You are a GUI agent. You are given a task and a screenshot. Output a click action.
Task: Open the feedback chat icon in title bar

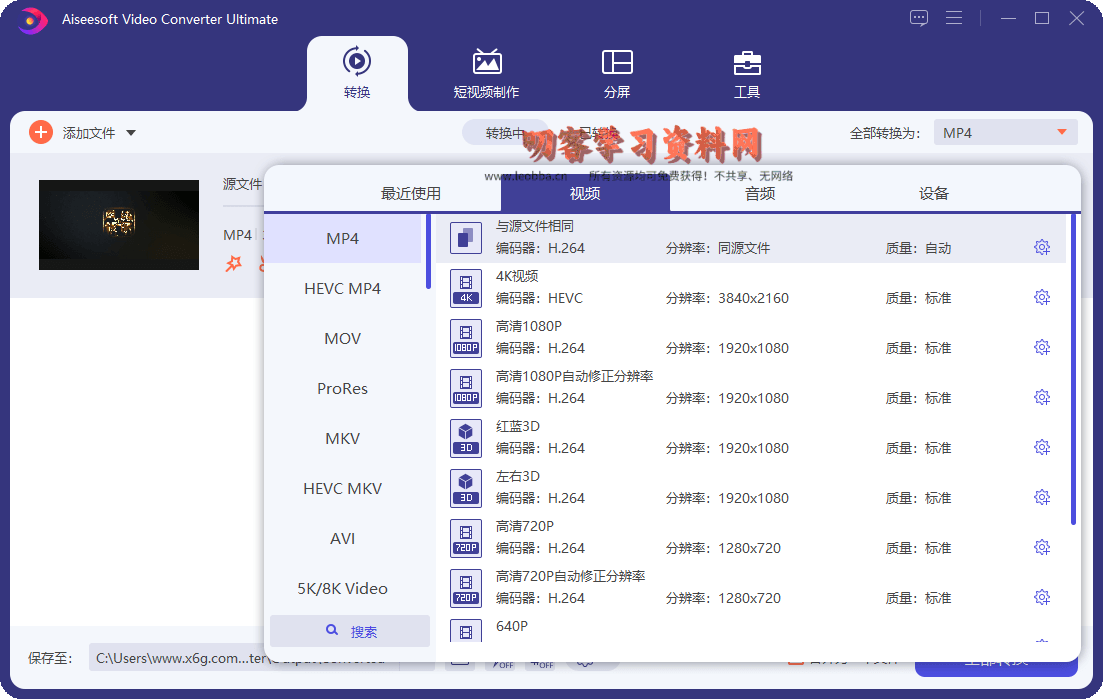pyautogui.click(x=918, y=18)
